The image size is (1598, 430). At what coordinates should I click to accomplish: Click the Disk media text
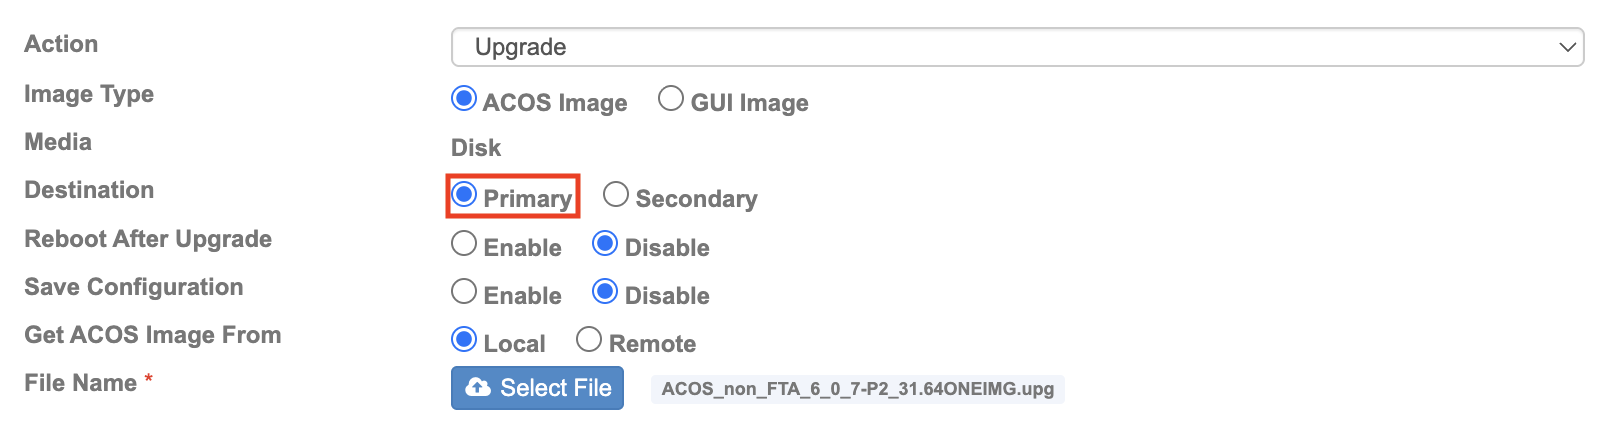[x=476, y=148]
